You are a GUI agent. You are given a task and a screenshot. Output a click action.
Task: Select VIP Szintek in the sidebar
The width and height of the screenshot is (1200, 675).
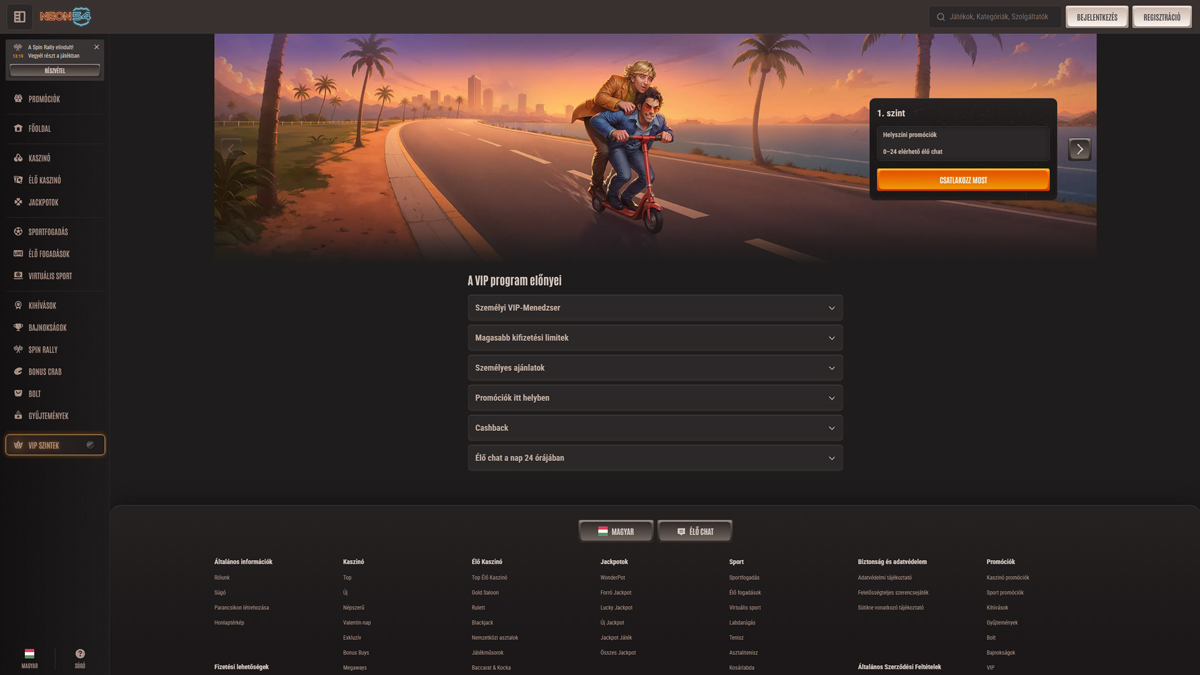[x=54, y=445]
